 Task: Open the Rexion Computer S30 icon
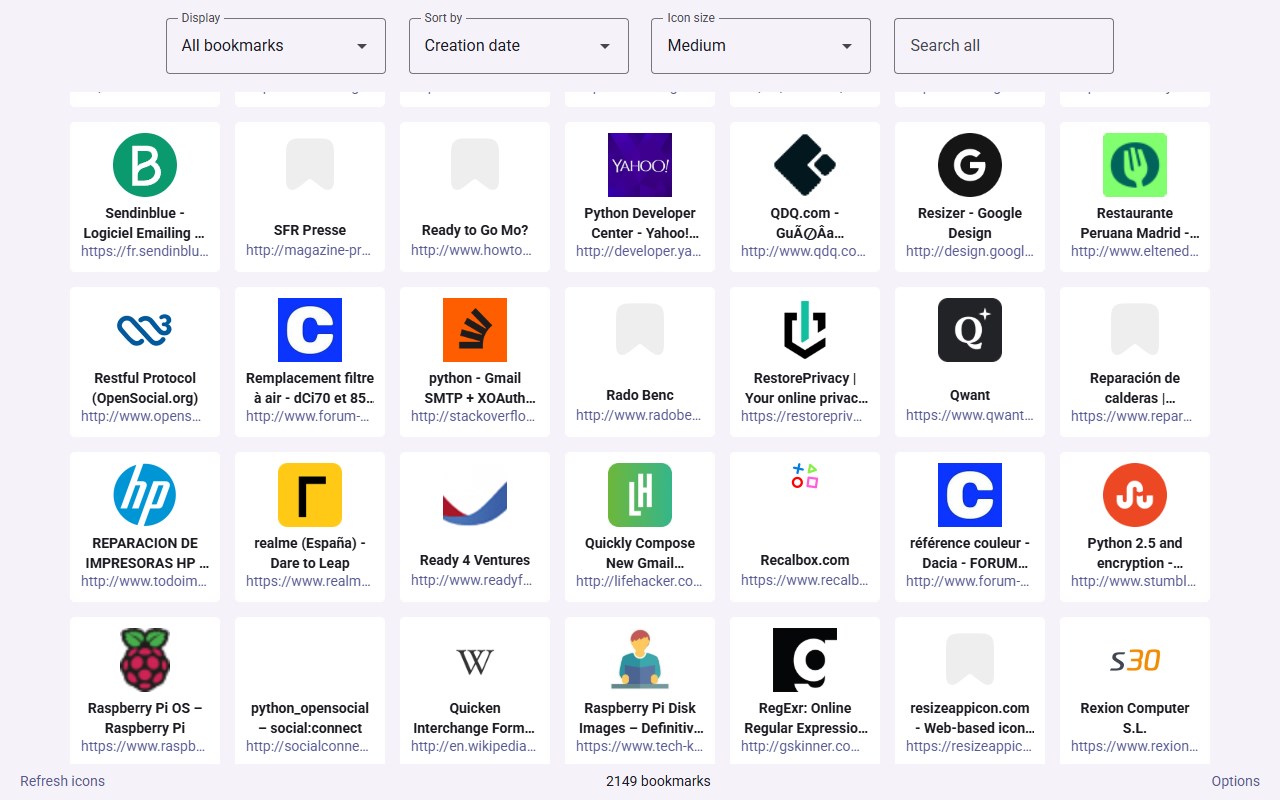(x=1135, y=660)
